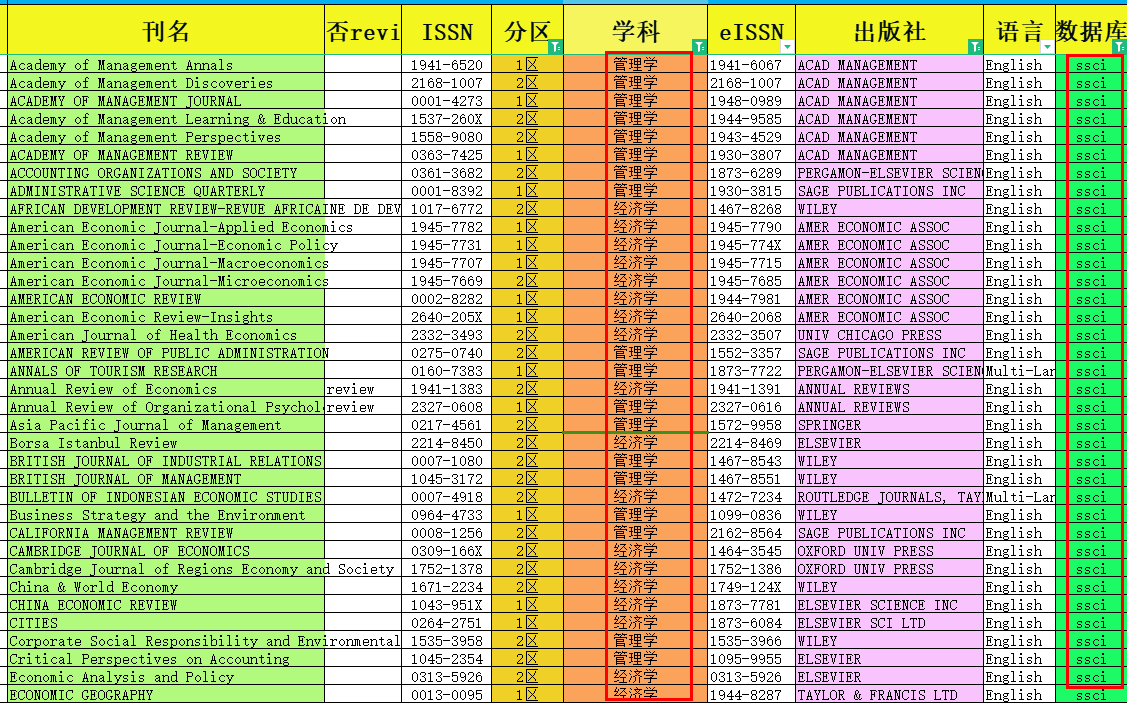Viewport: 1127px width, 703px height.
Task: Select 经济学 cell in AFRICAN DEVELOPMENT REVIEW row
Action: pyautogui.click(x=635, y=208)
